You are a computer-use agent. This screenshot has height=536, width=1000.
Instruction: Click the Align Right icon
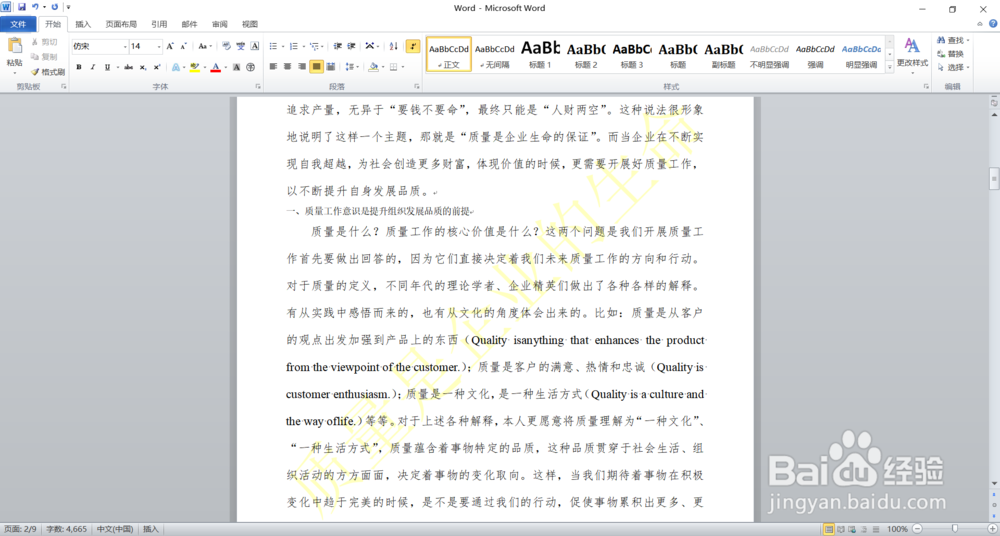[x=301, y=66]
